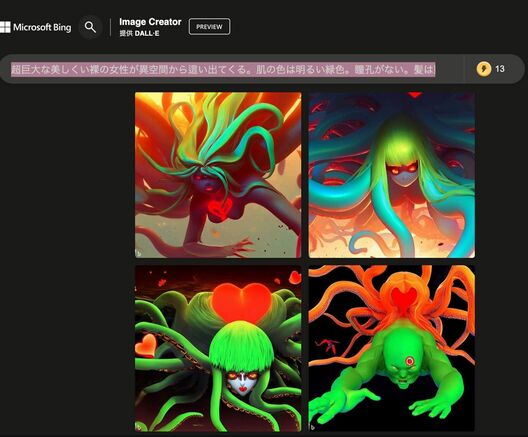528x437 pixels.
Task: Click the 提供 DALL·E subtitle text
Action: pyautogui.click(x=139, y=33)
